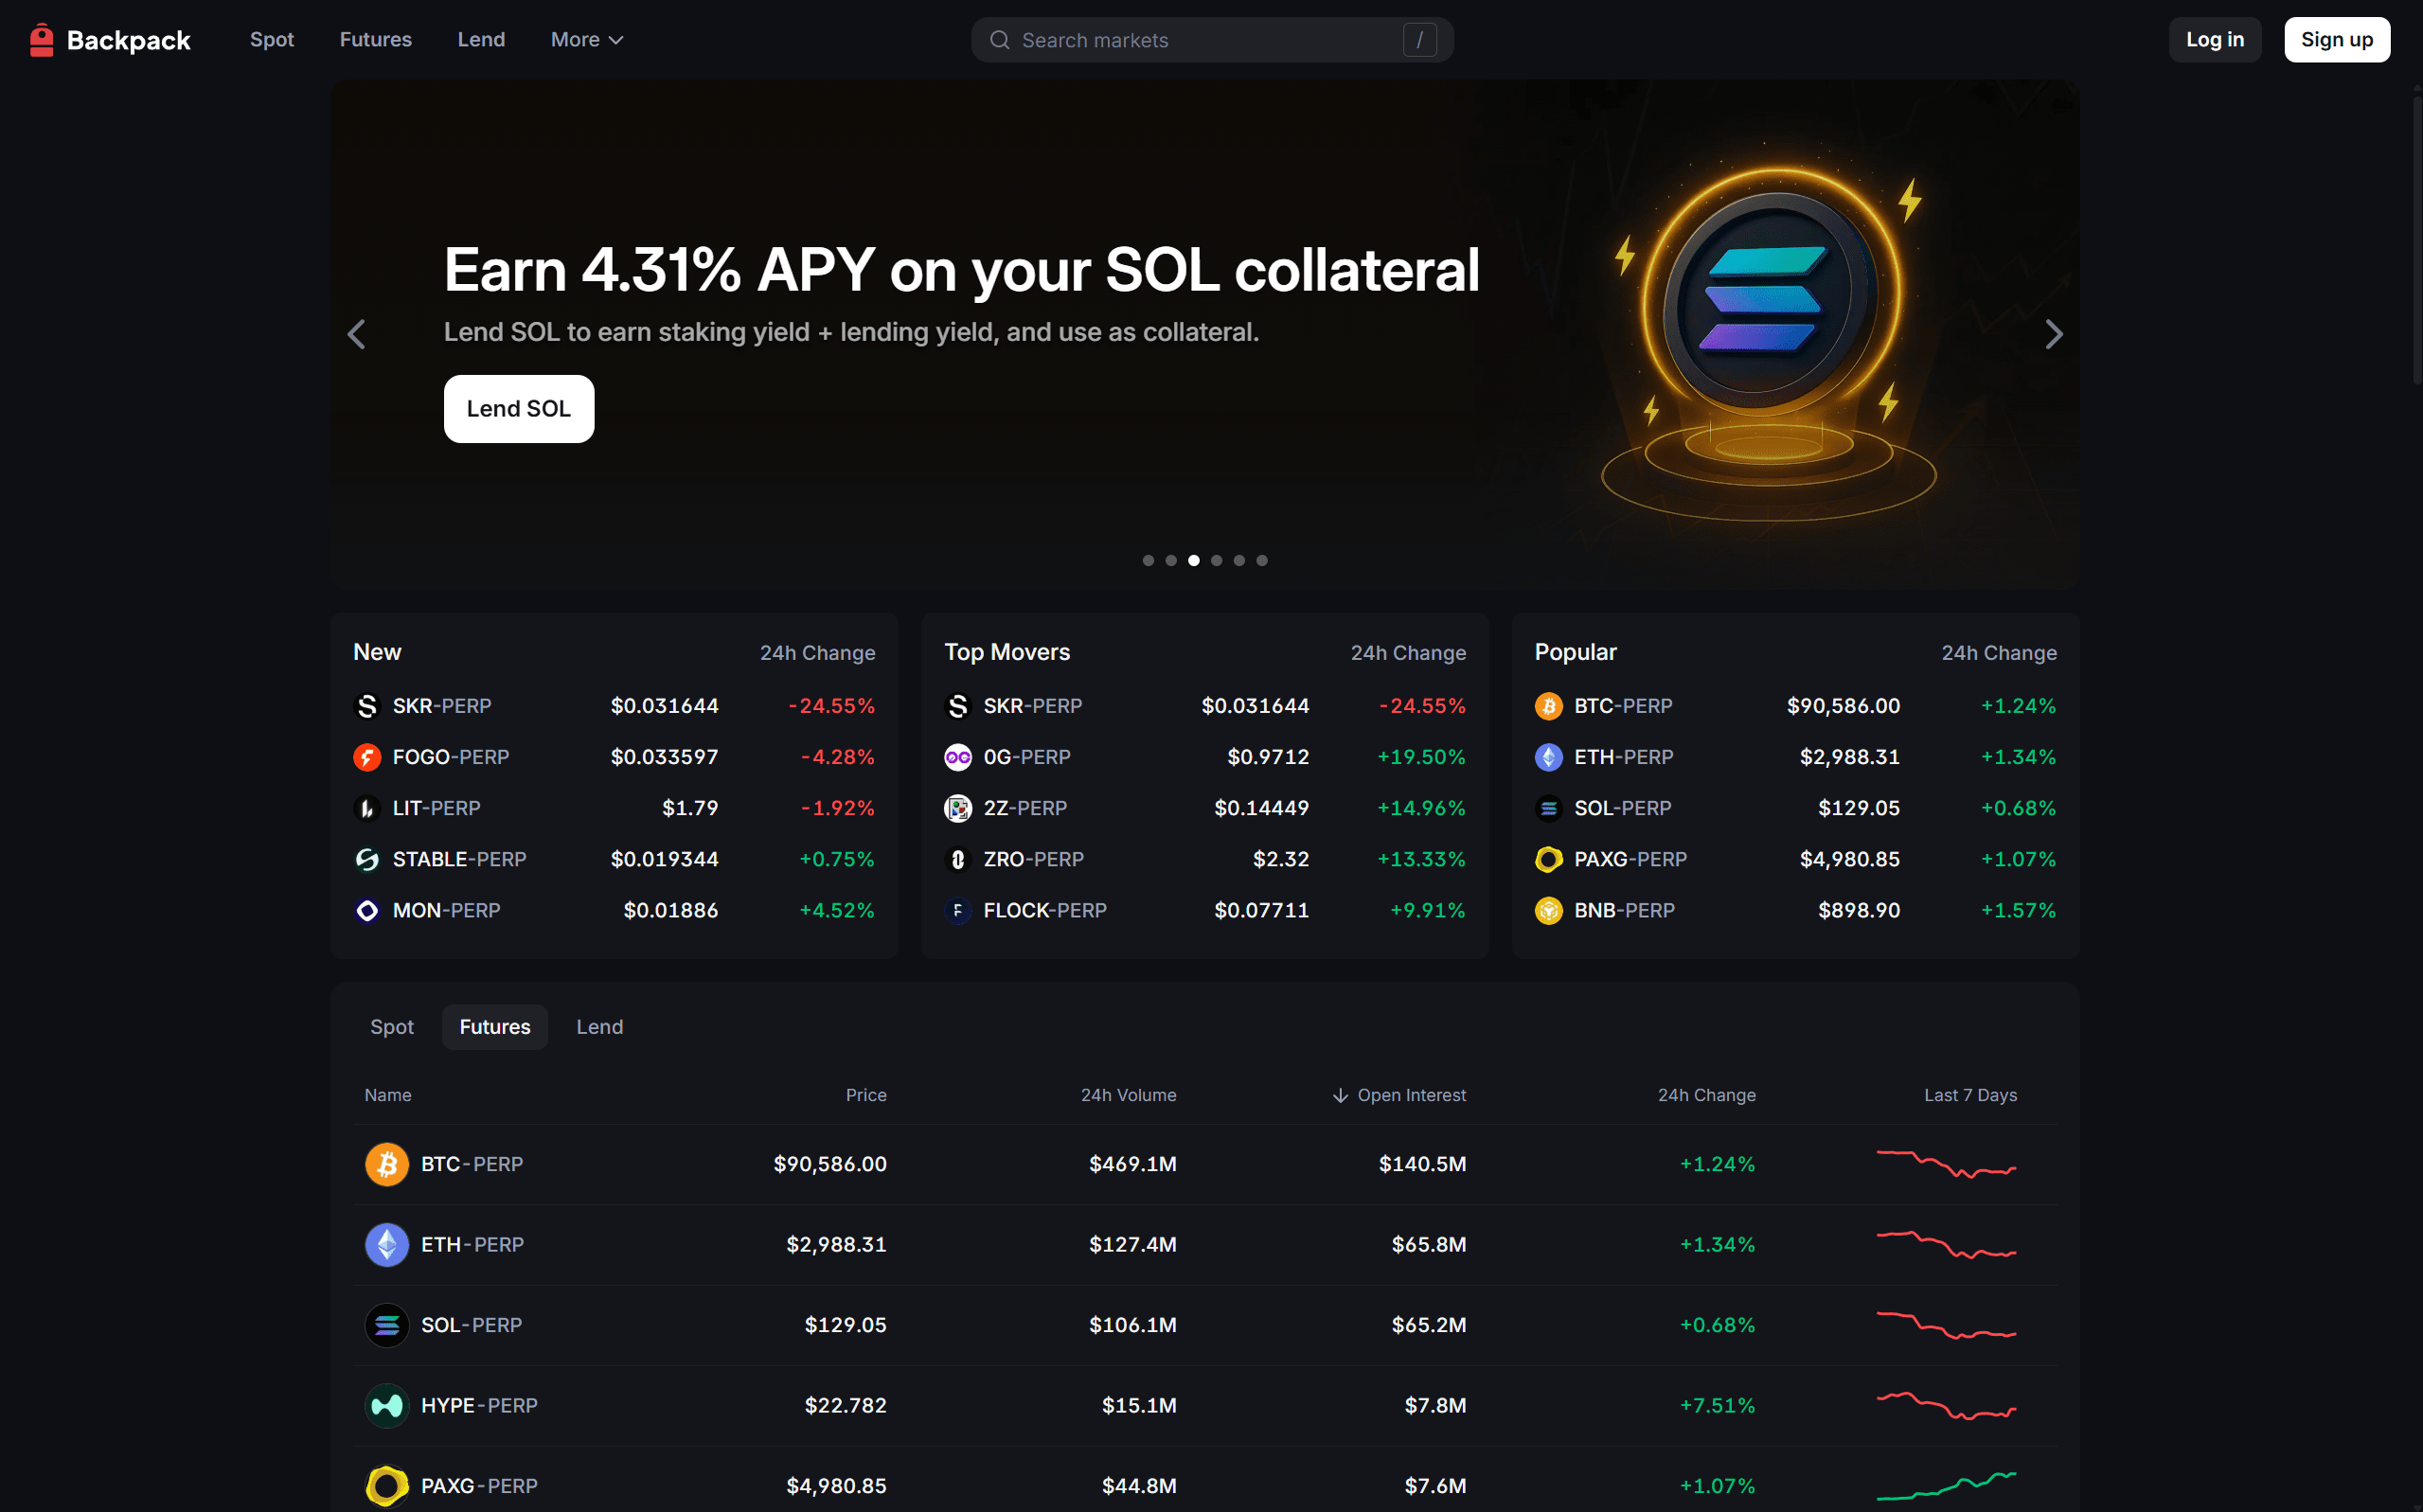Screen dimensions: 2423x1512
Task: Click the 0G-PERP coin icon
Action: click(957, 757)
